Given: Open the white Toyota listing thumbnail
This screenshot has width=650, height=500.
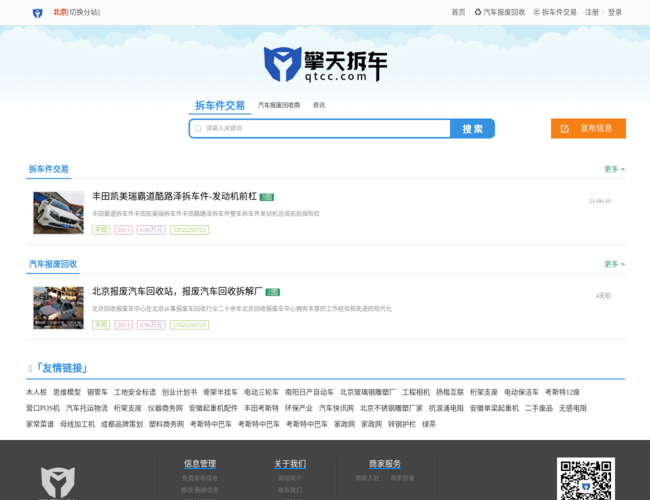Looking at the screenshot, I should pos(58,213).
